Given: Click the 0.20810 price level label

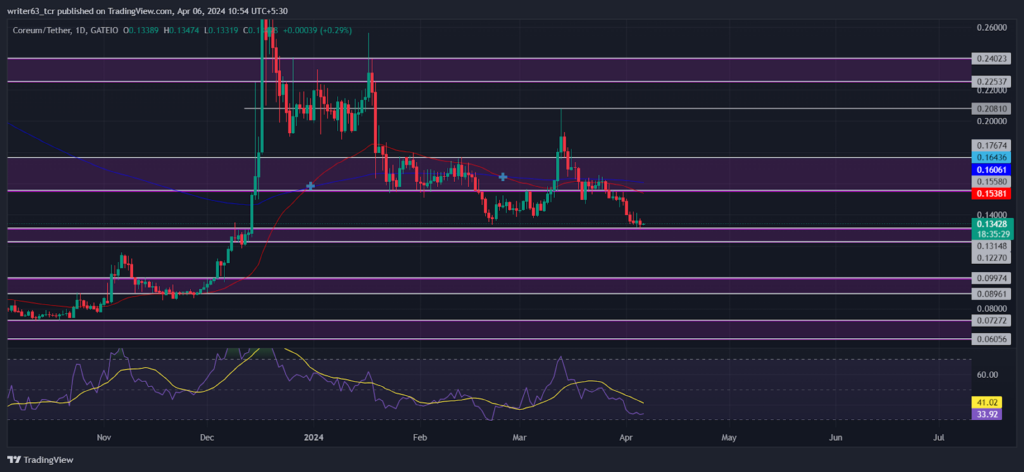Looking at the screenshot, I should point(991,108).
